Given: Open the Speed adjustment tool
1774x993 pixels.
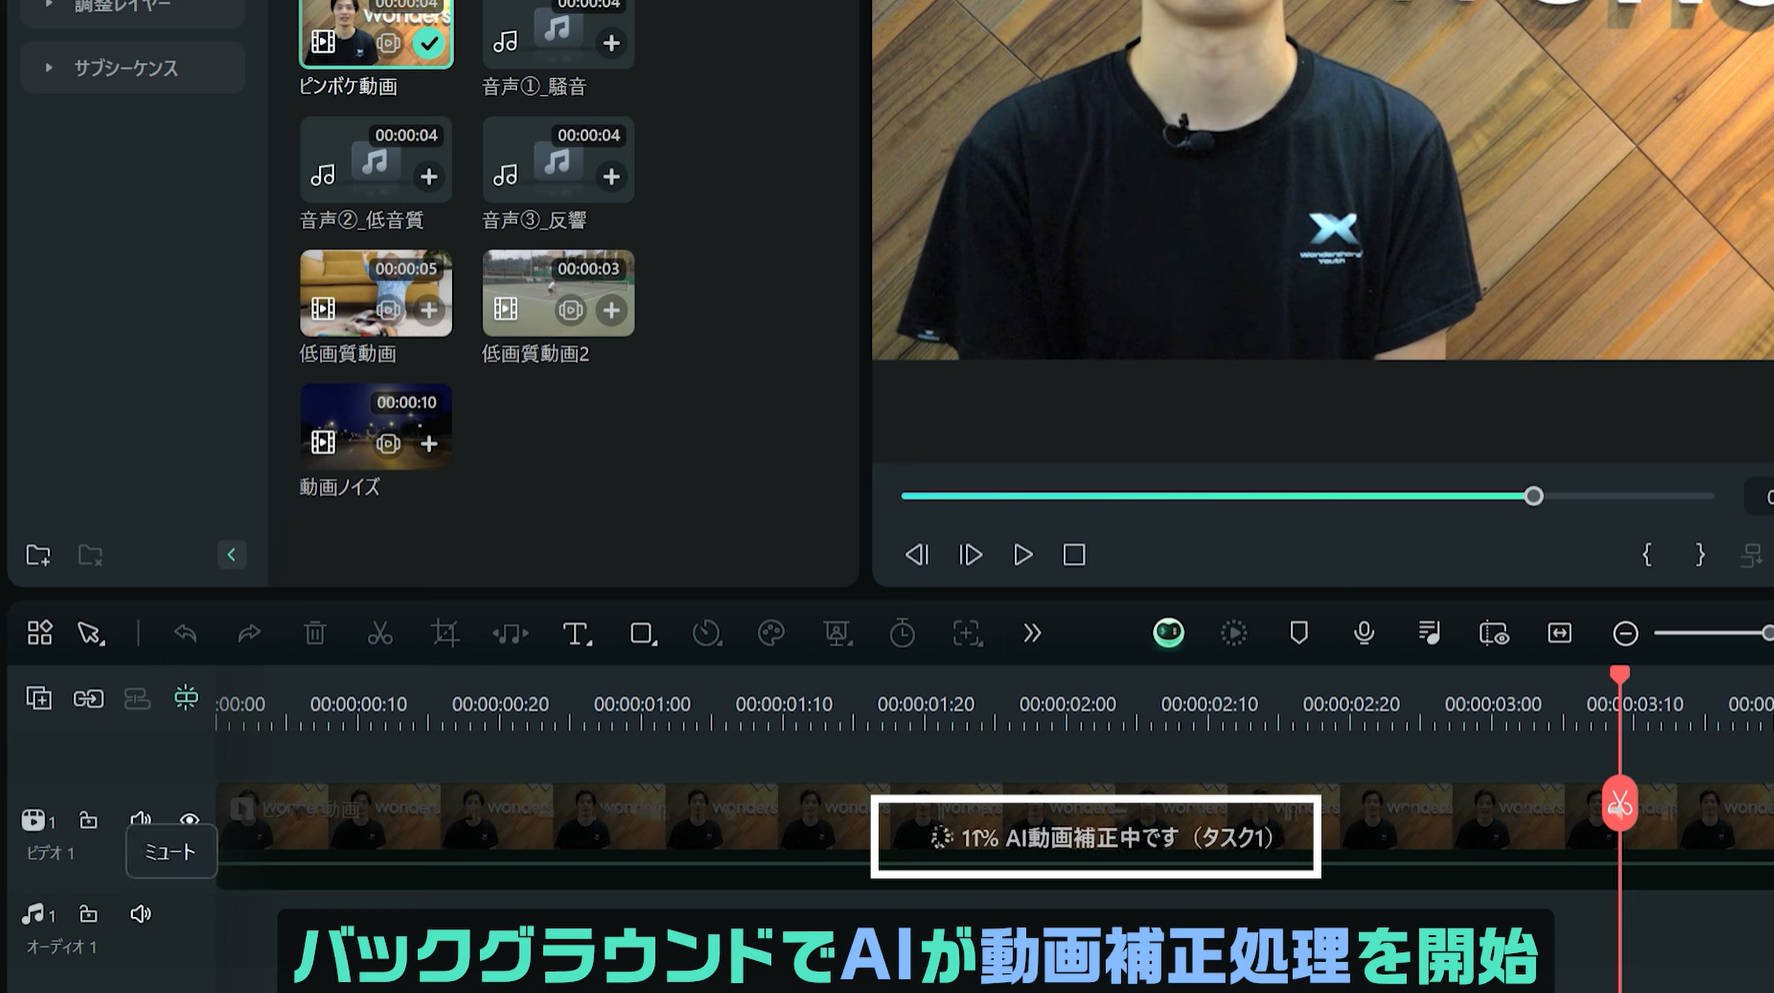Looking at the screenshot, I should pos(708,633).
